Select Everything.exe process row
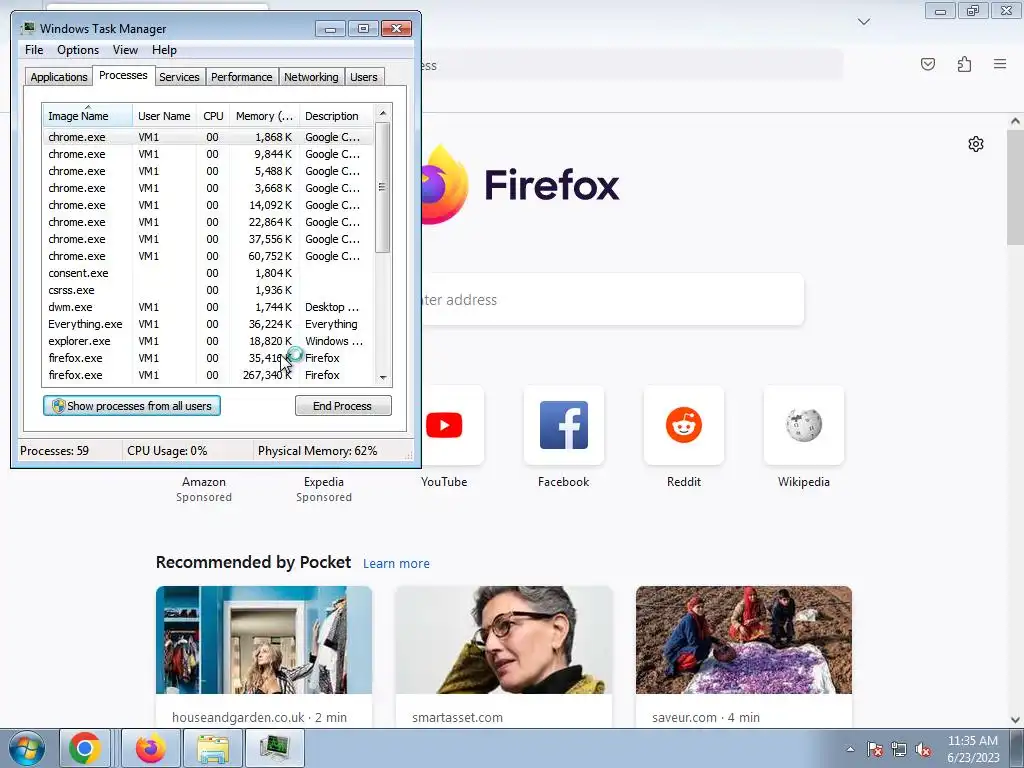Viewport: 1024px width, 768px height. click(209, 324)
